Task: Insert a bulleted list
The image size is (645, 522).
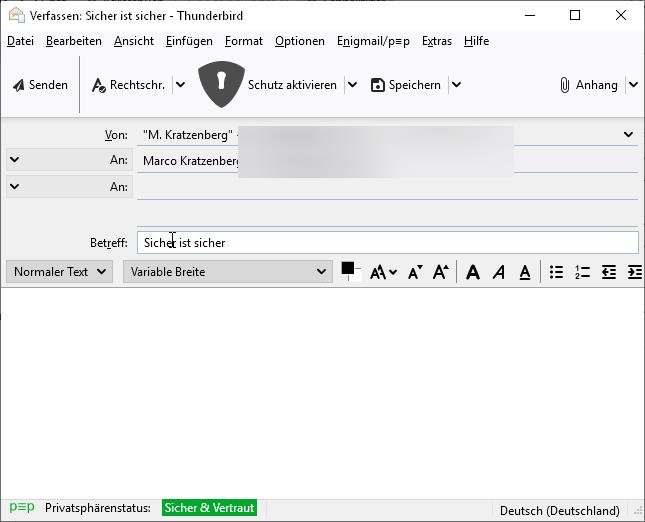Action: 556,272
